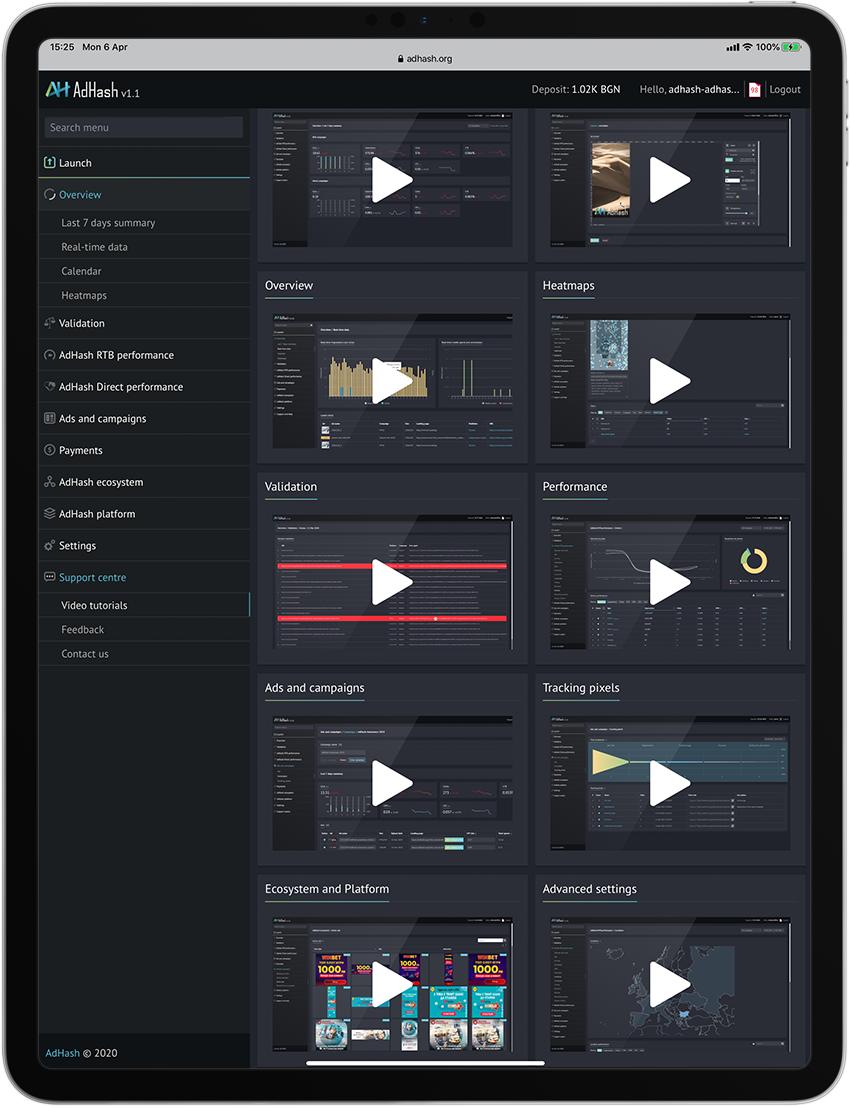
Task: Expand the AdHash platform menu section
Action: tap(96, 514)
